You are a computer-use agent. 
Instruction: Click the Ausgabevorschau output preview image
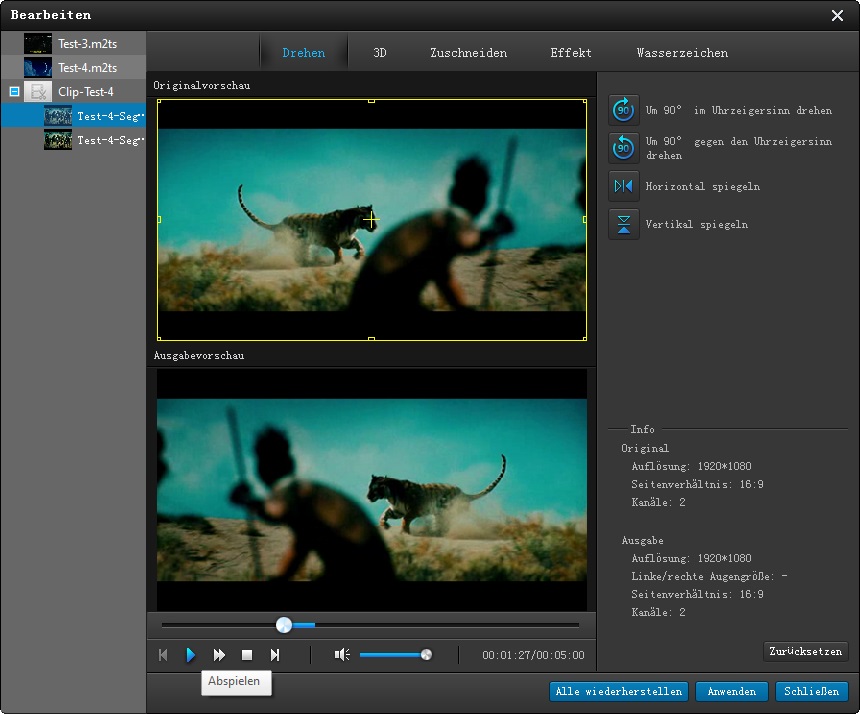pyautogui.click(x=372, y=490)
